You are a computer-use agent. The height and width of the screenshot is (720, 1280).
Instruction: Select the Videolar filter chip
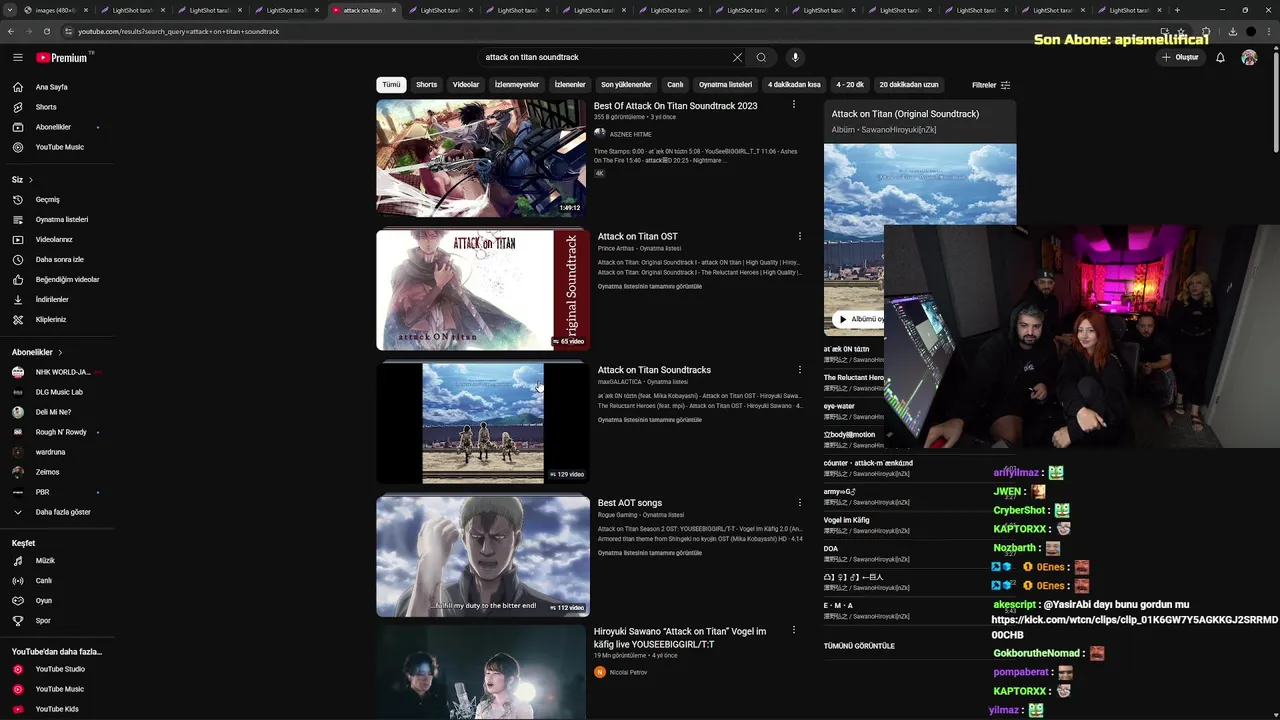point(466,85)
